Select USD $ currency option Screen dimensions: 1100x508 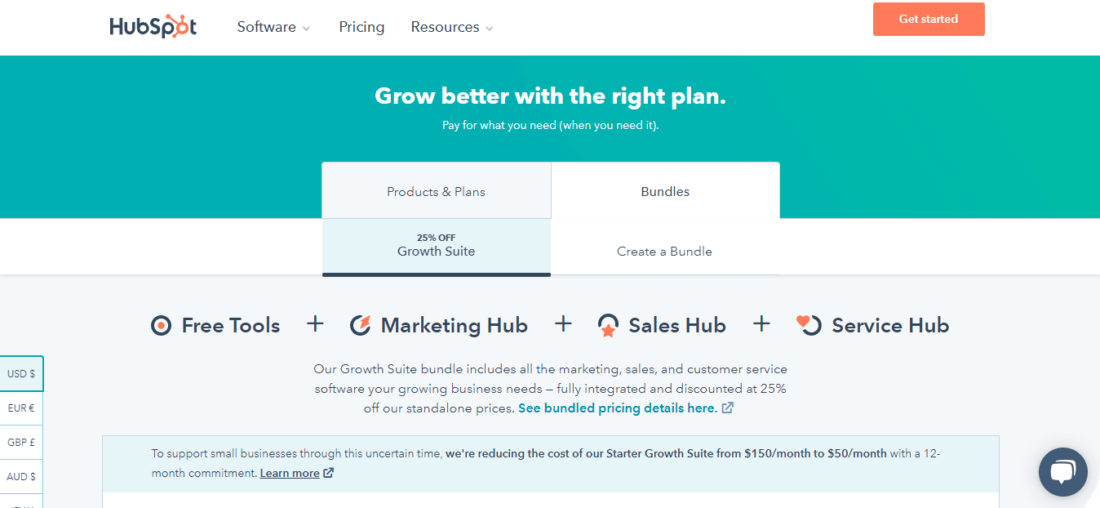click(x=21, y=374)
